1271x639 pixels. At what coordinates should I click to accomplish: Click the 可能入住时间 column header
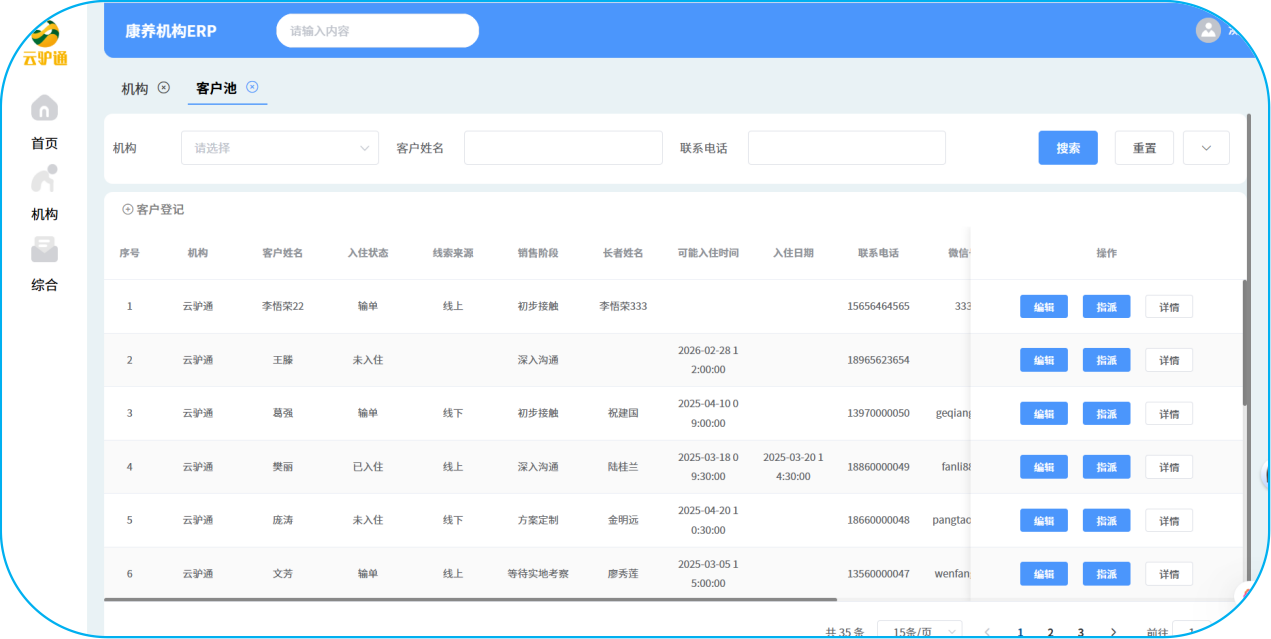[708, 253]
